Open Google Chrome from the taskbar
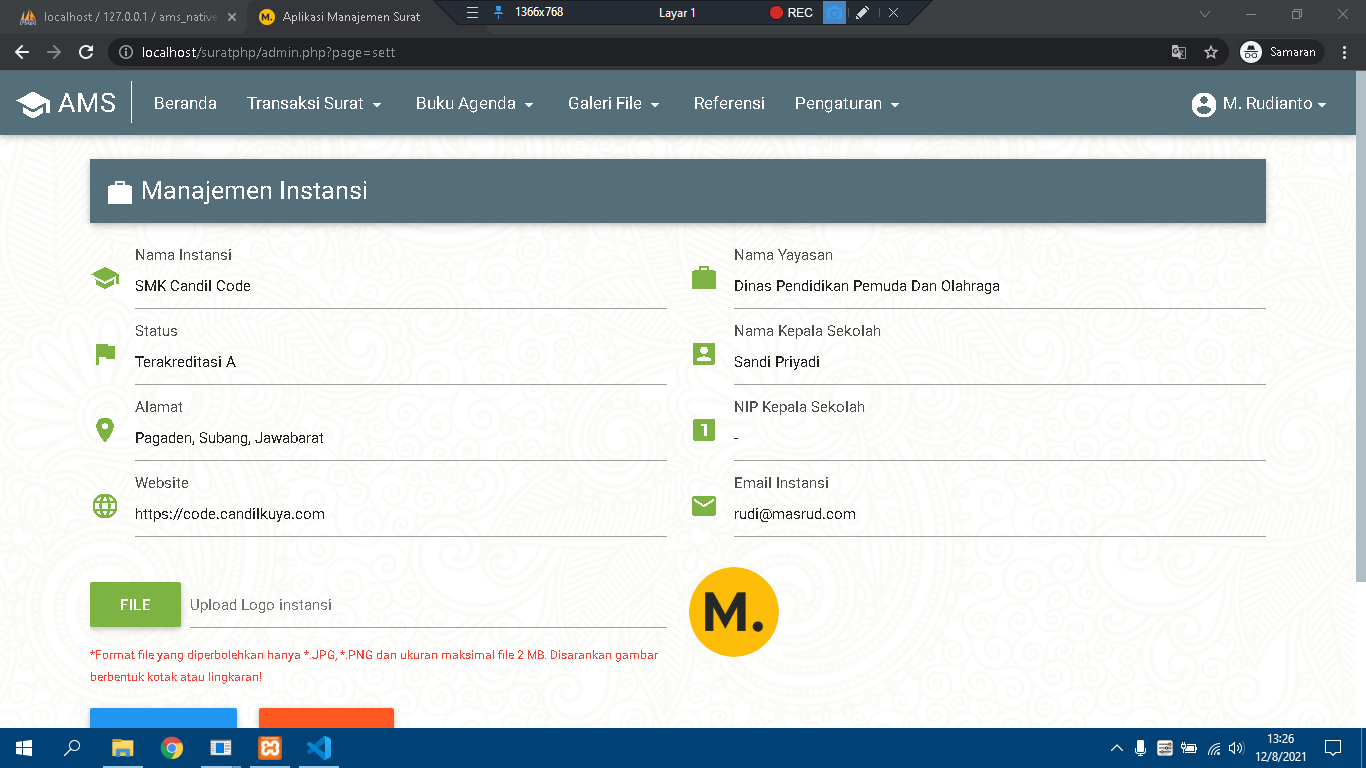The height and width of the screenshot is (768, 1366). point(172,748)
